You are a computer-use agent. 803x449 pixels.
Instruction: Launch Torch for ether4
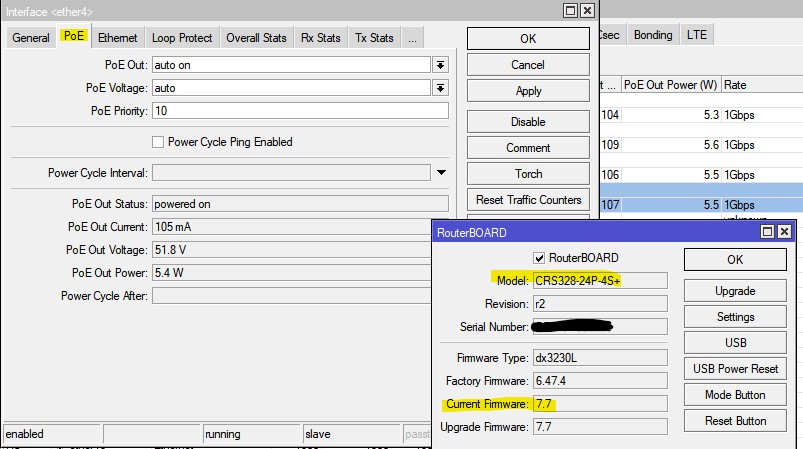(x=528, y=174)
